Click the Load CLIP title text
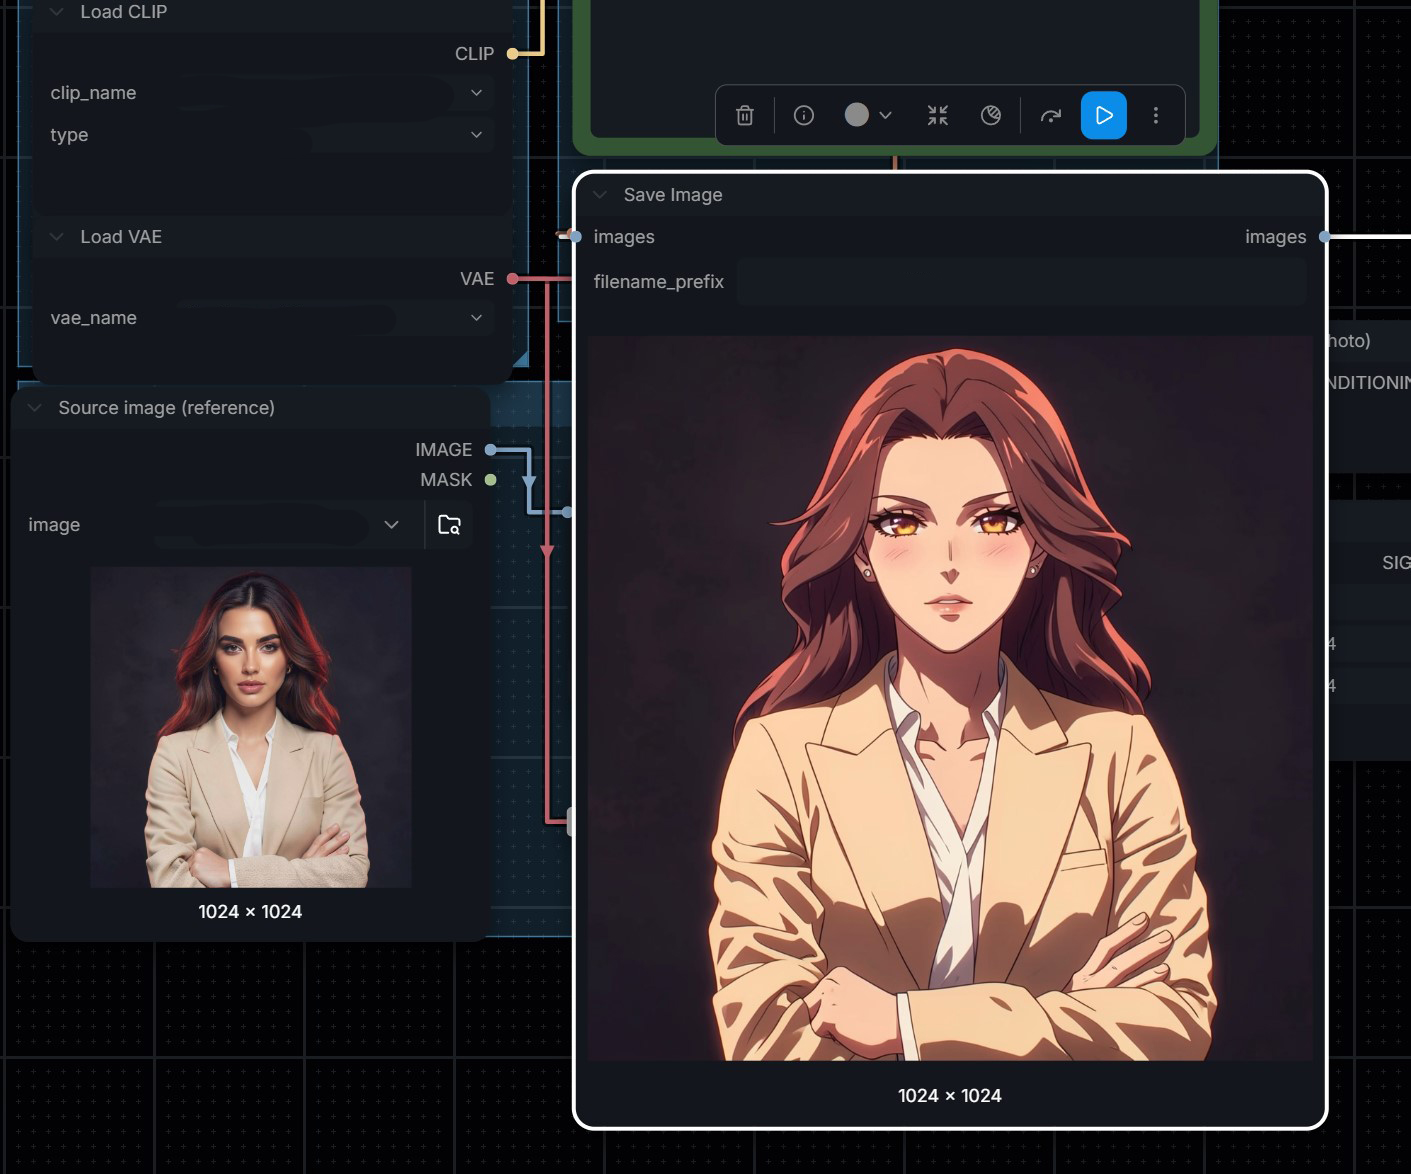This screenshot has height=1174, width=1411. tap(124, 12)
